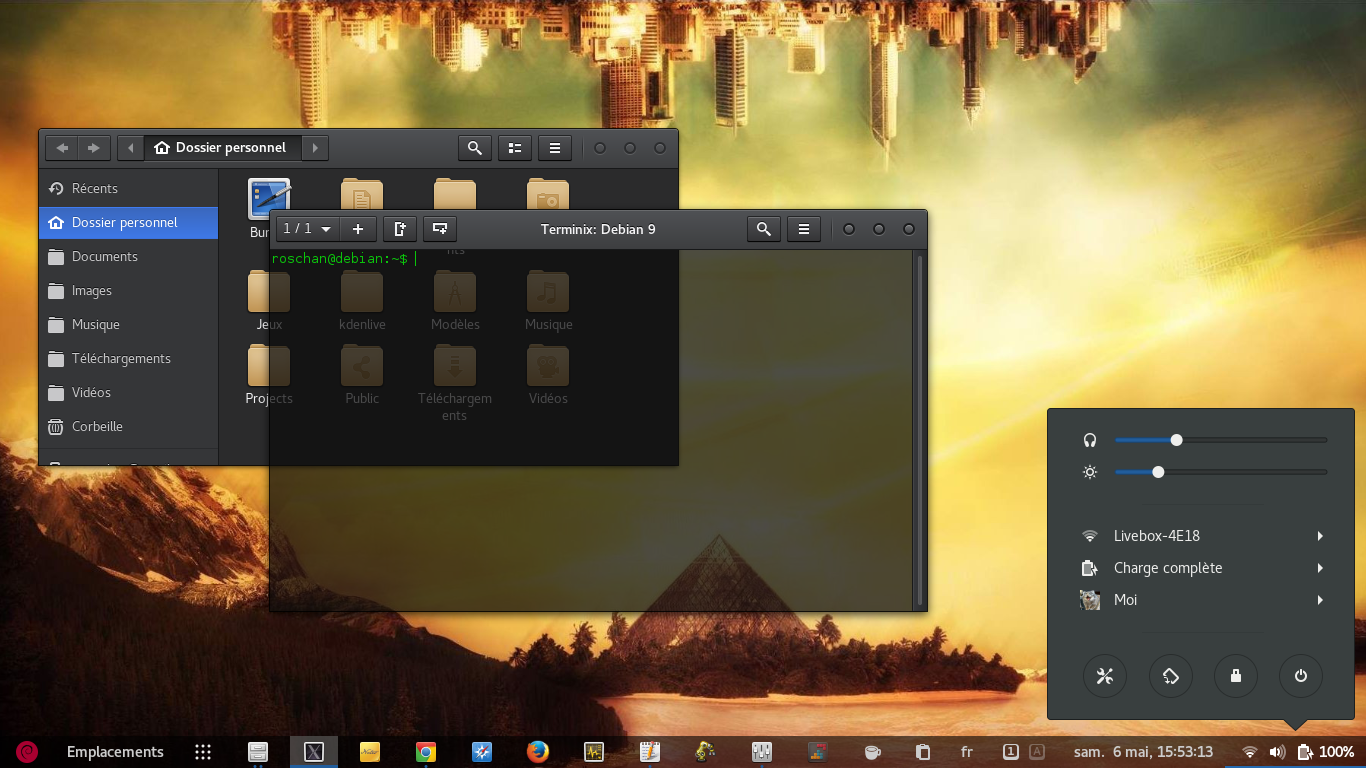Viewport: 1366px width, 768px height.
Task: Open the Terminix hamburger menu
Action: 803,229
